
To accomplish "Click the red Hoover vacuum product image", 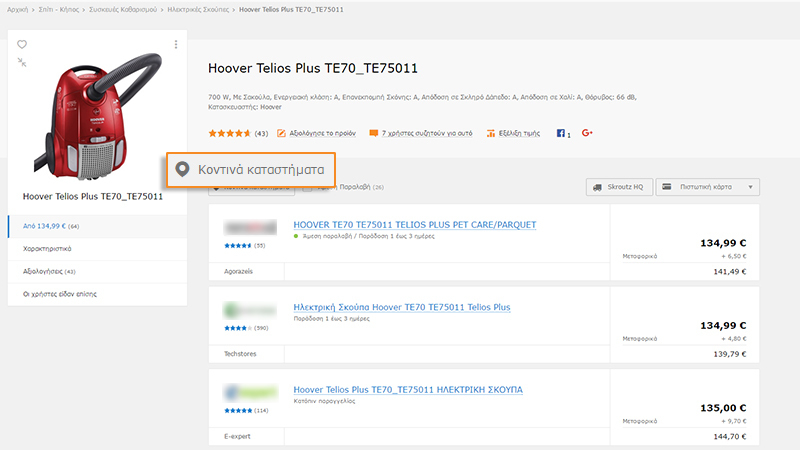I will tap(98, 116).
